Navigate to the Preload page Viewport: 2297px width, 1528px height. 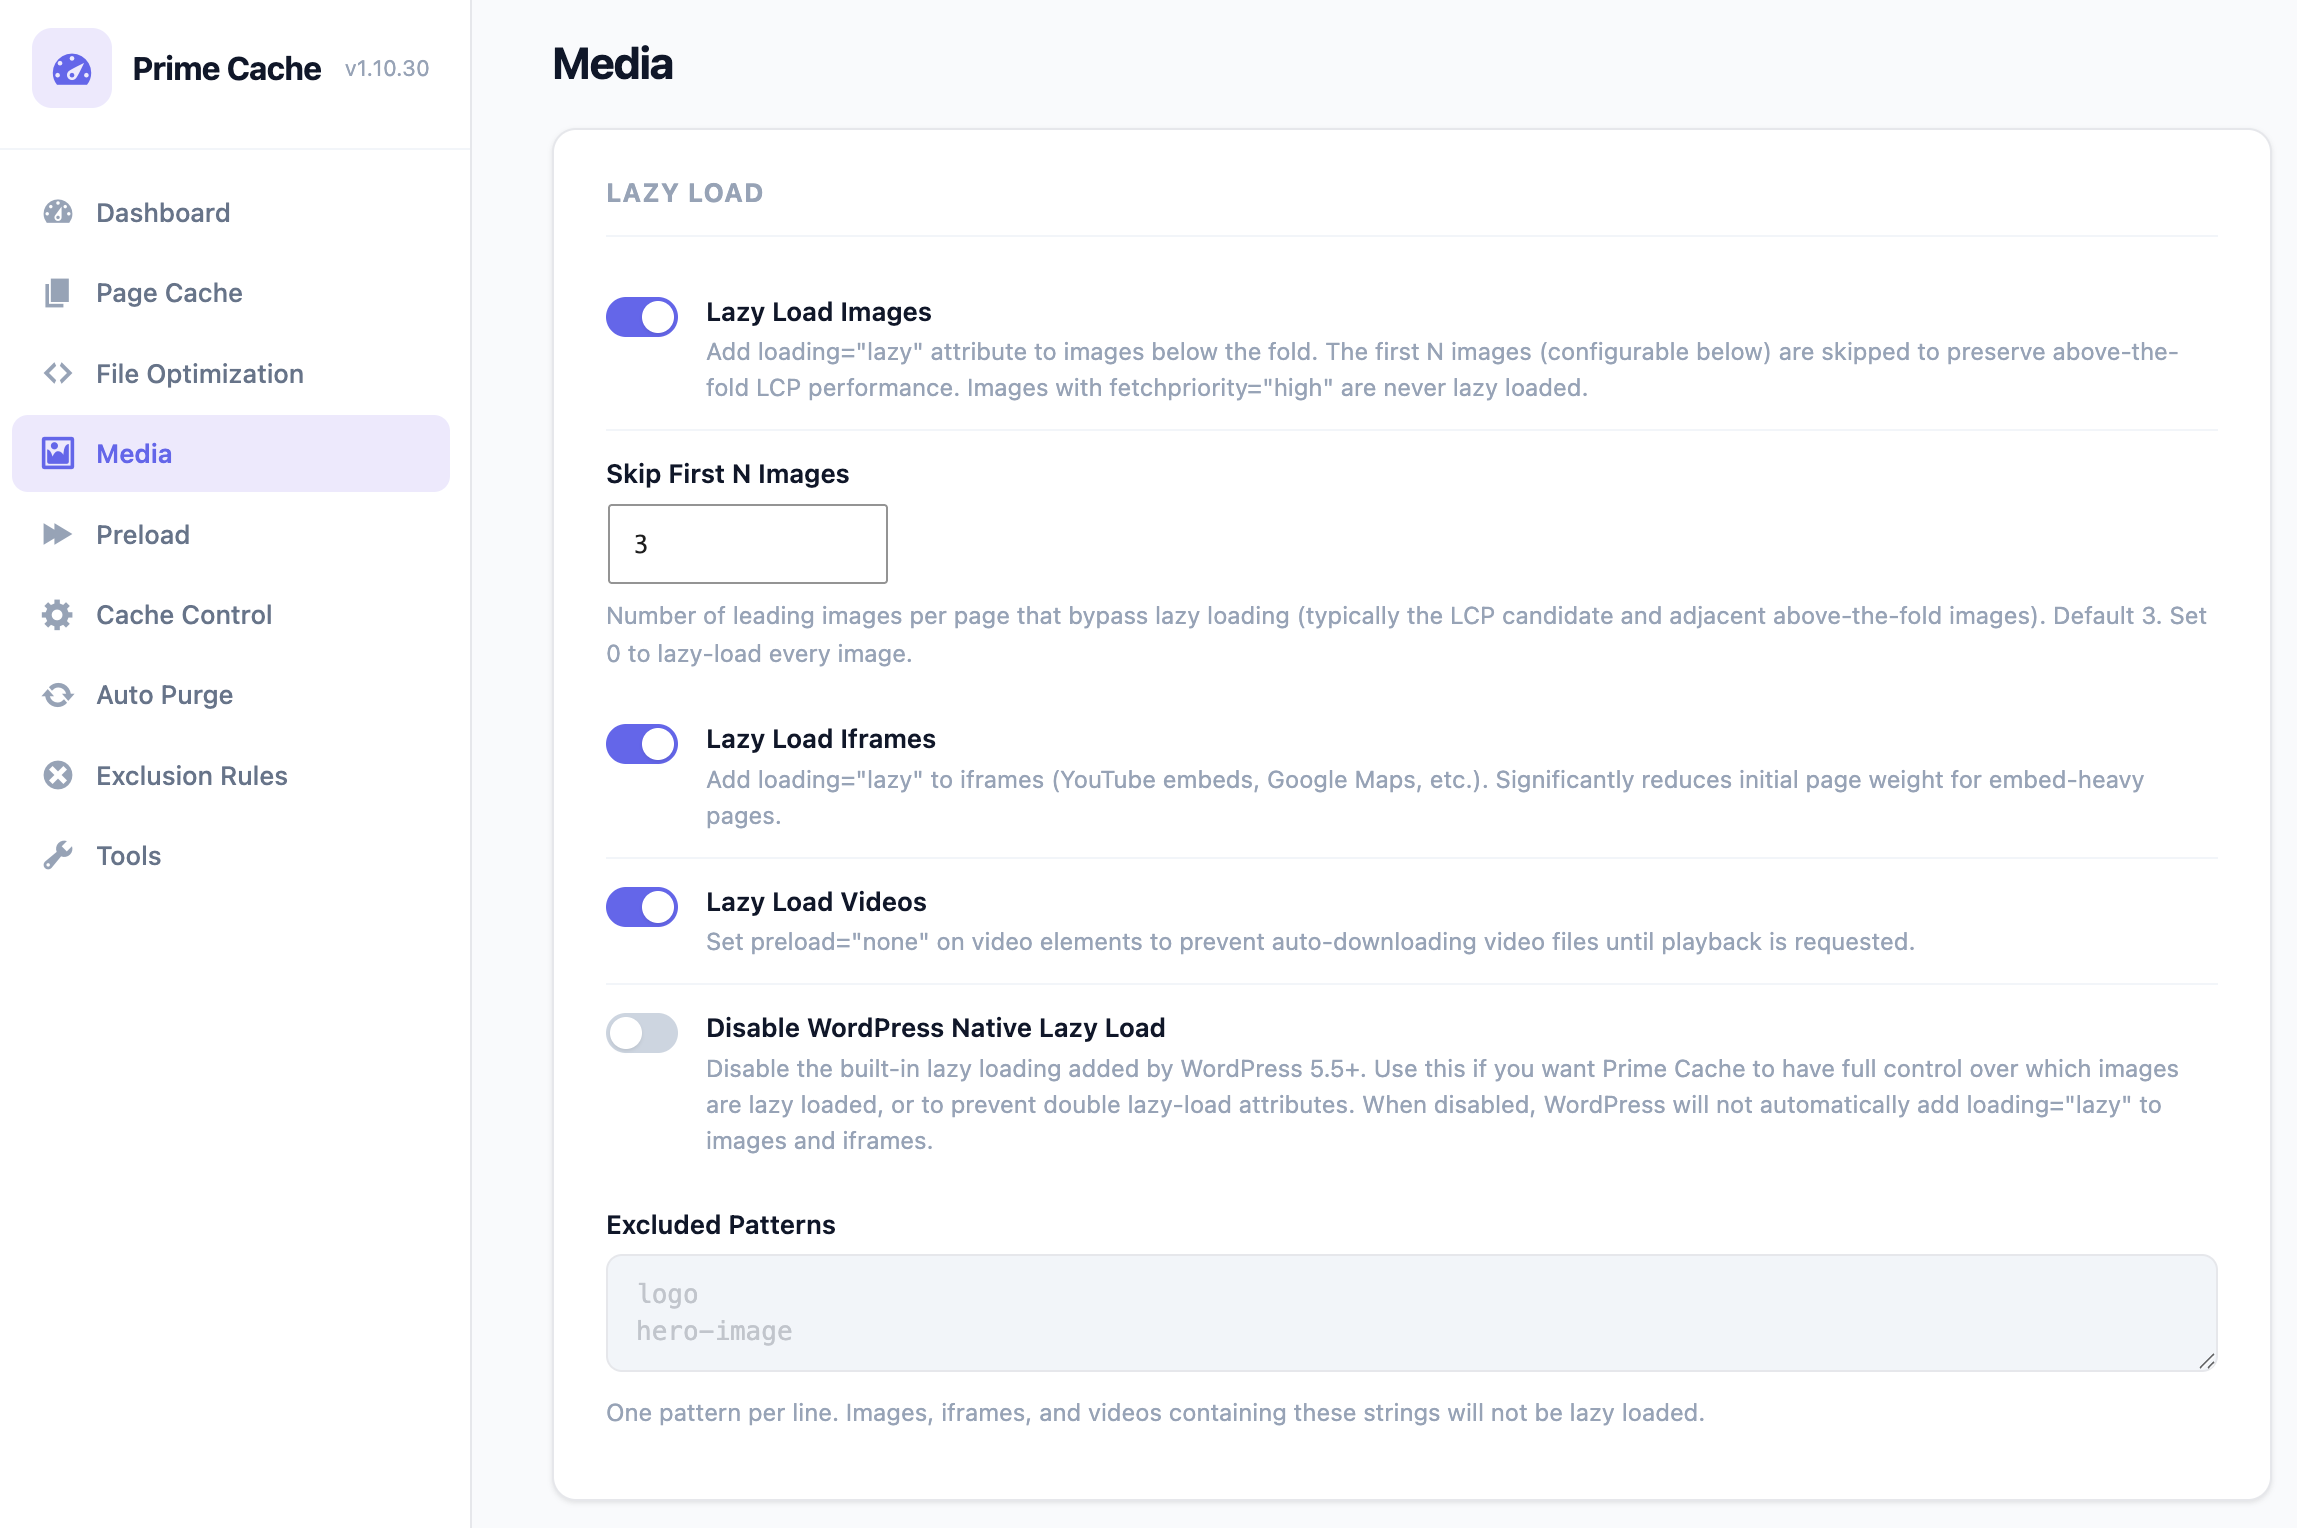pyautogui.click(x=231, y=534)
